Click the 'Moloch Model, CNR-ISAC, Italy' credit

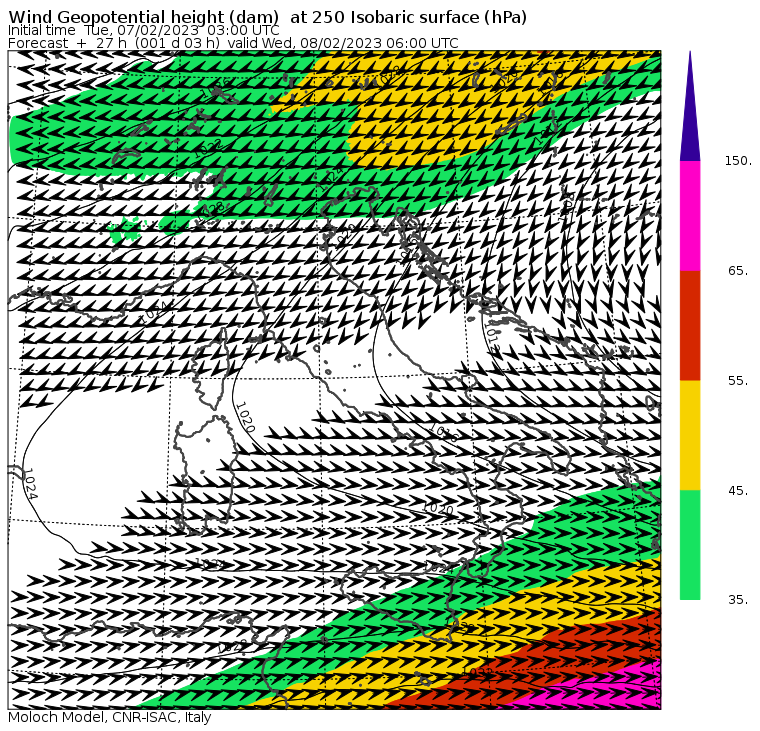click(110, 717)
